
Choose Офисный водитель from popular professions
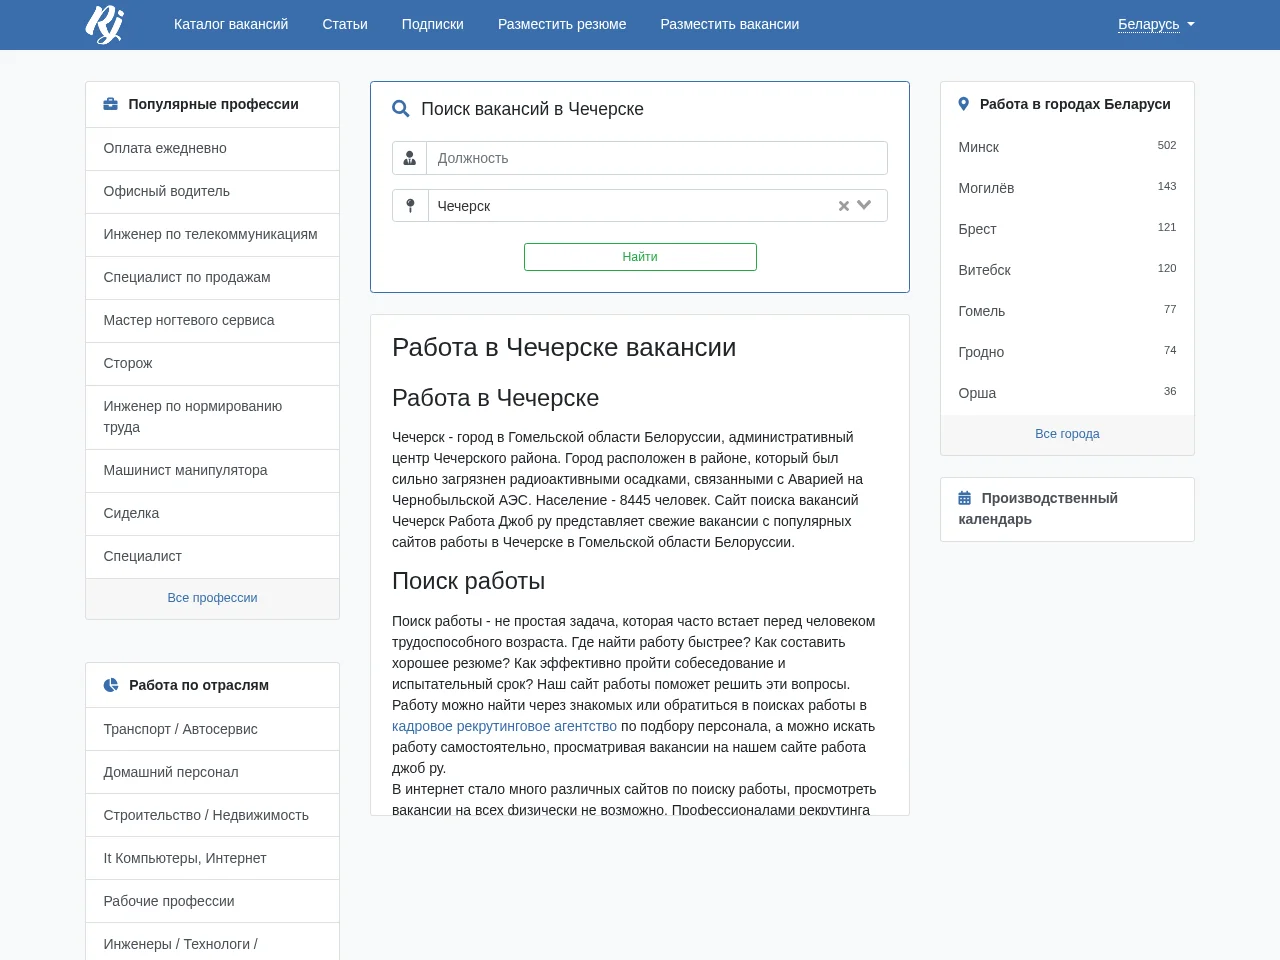point(212,191)
